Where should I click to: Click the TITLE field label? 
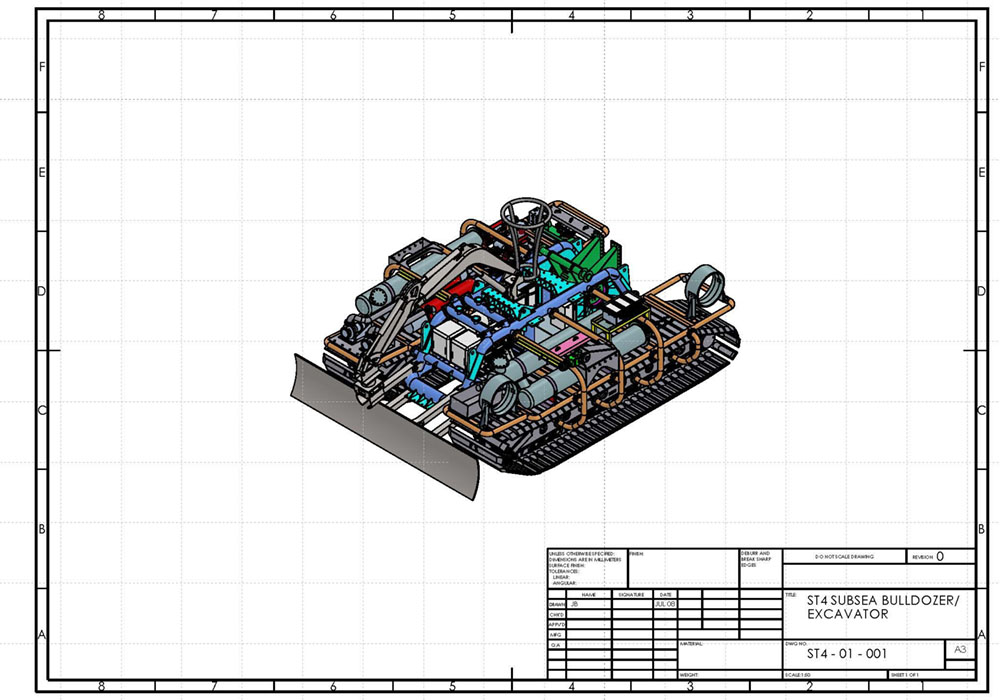[x=791, y=594]
